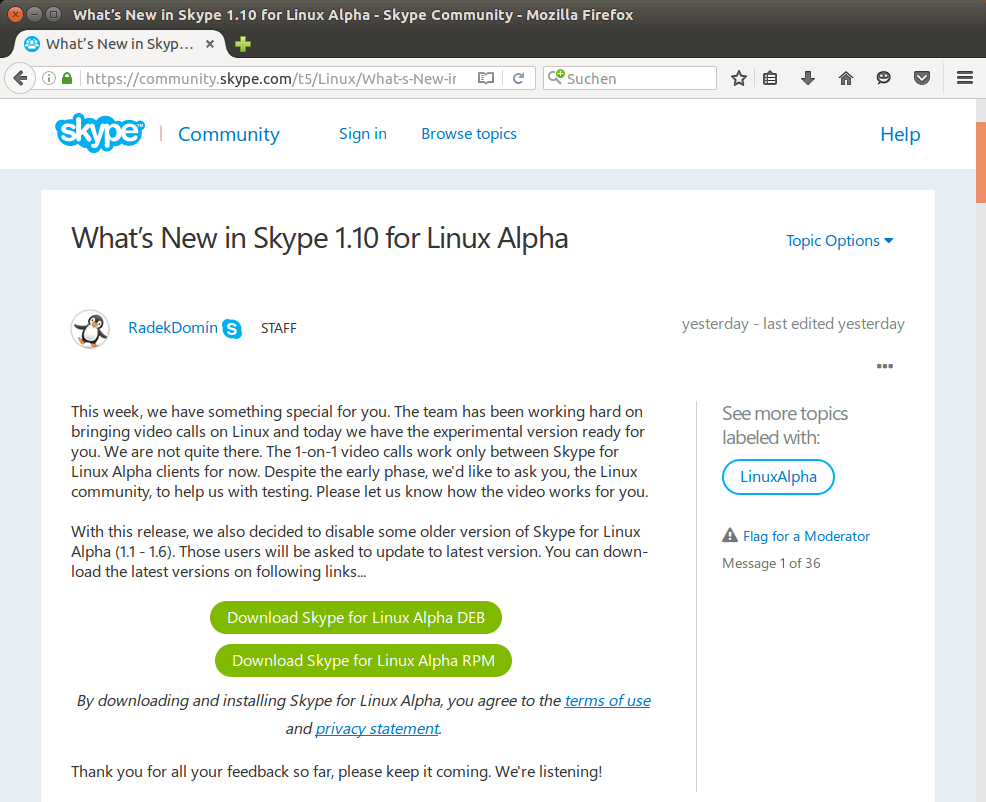Go to the Firefox home page icon
Image resolution: width=986 pixels, height=802 pixels.
coord(846,78)
